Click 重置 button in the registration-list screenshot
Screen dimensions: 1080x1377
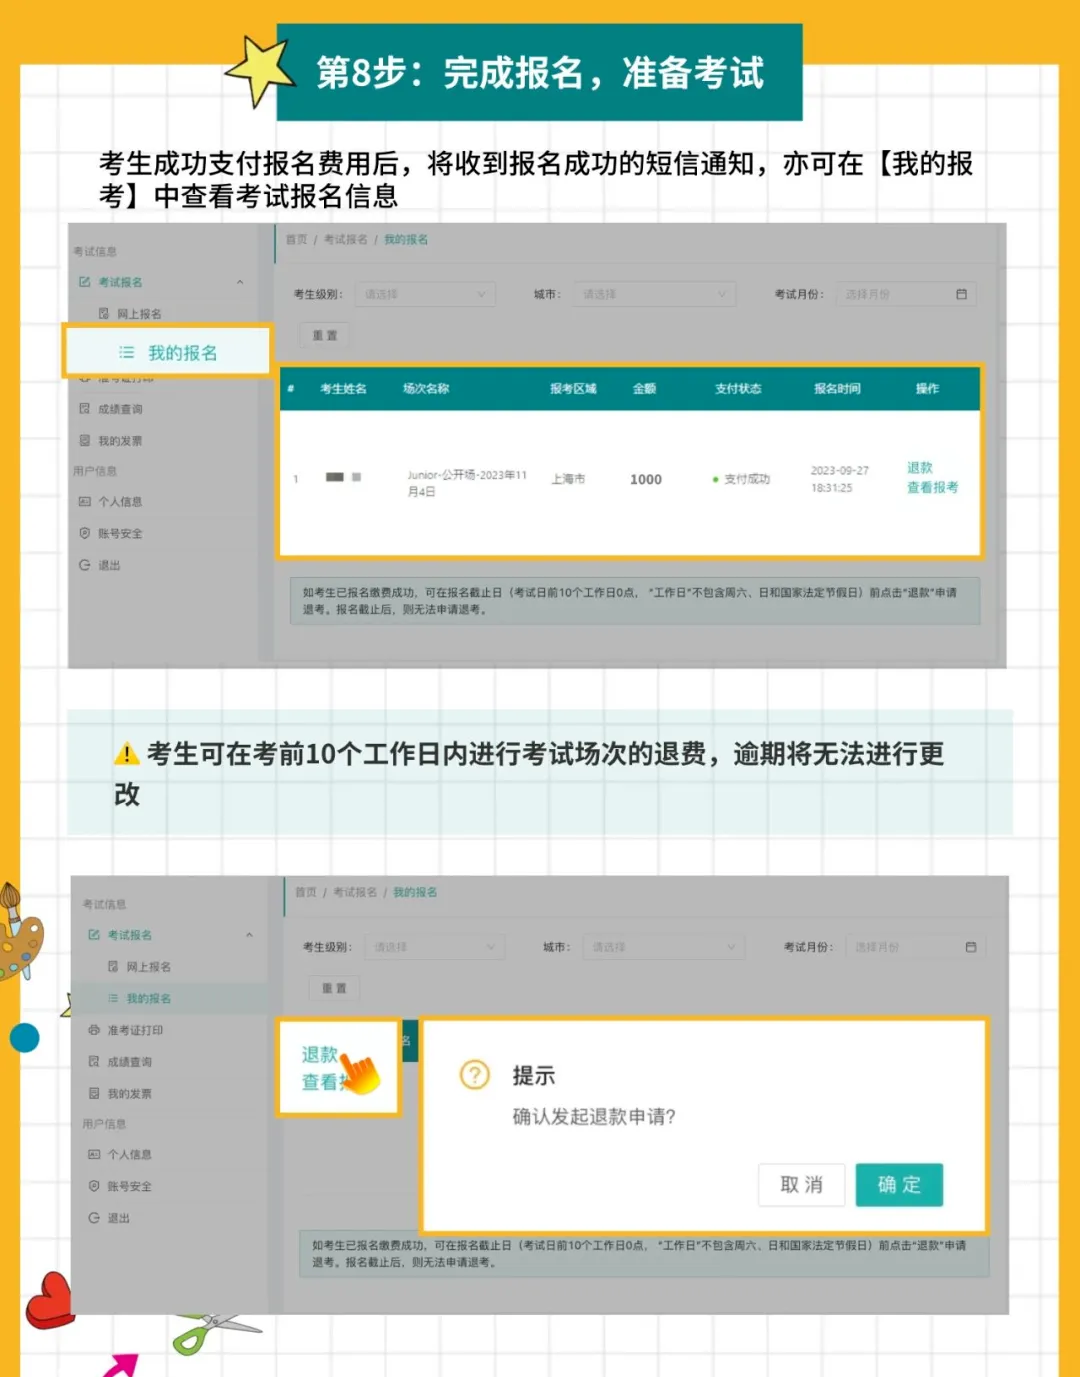325,335
